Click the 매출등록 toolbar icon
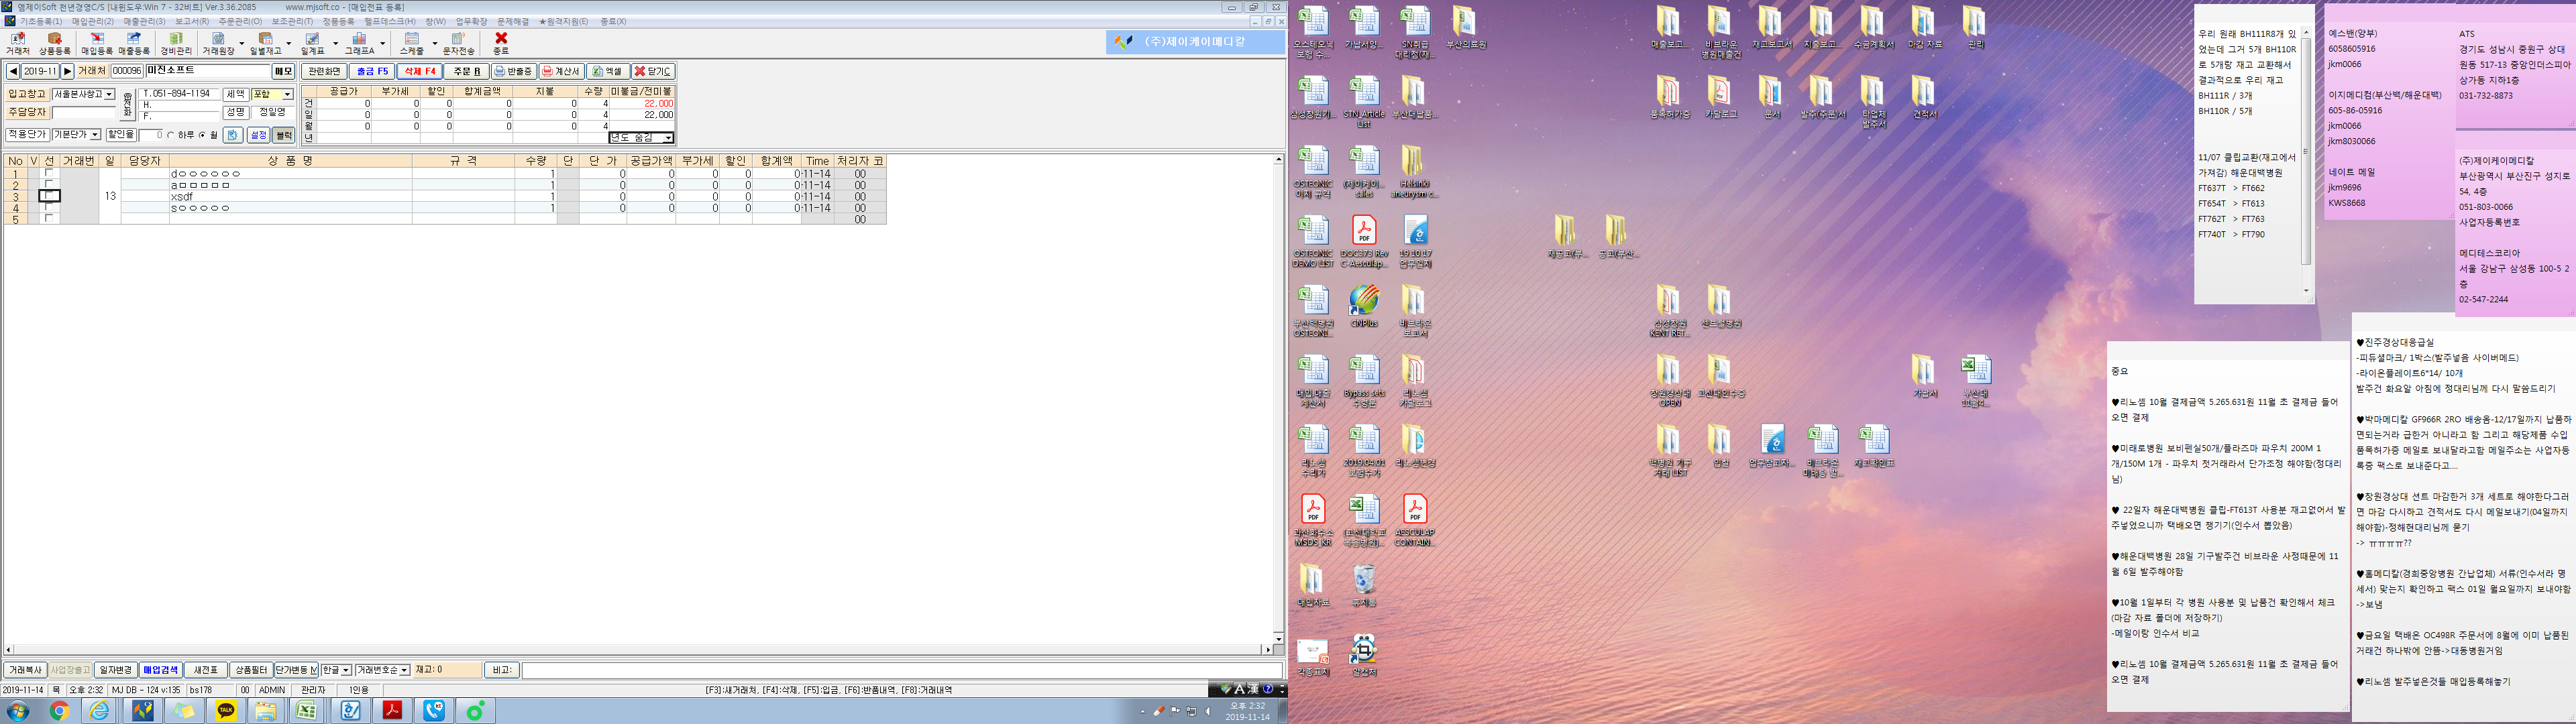 pos(134,44)
